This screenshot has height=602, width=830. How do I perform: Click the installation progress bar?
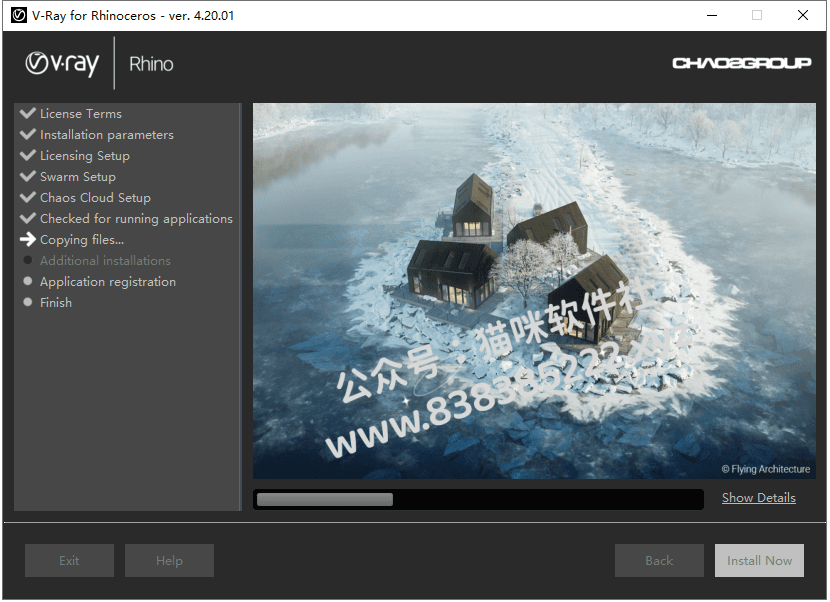(x=479, y=499)
